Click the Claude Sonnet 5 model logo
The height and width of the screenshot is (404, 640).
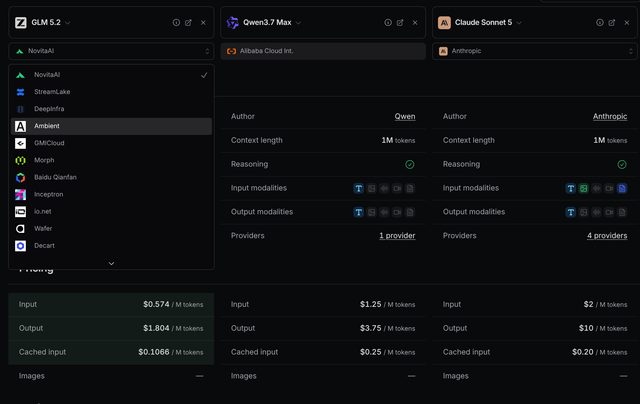(444, 22)
